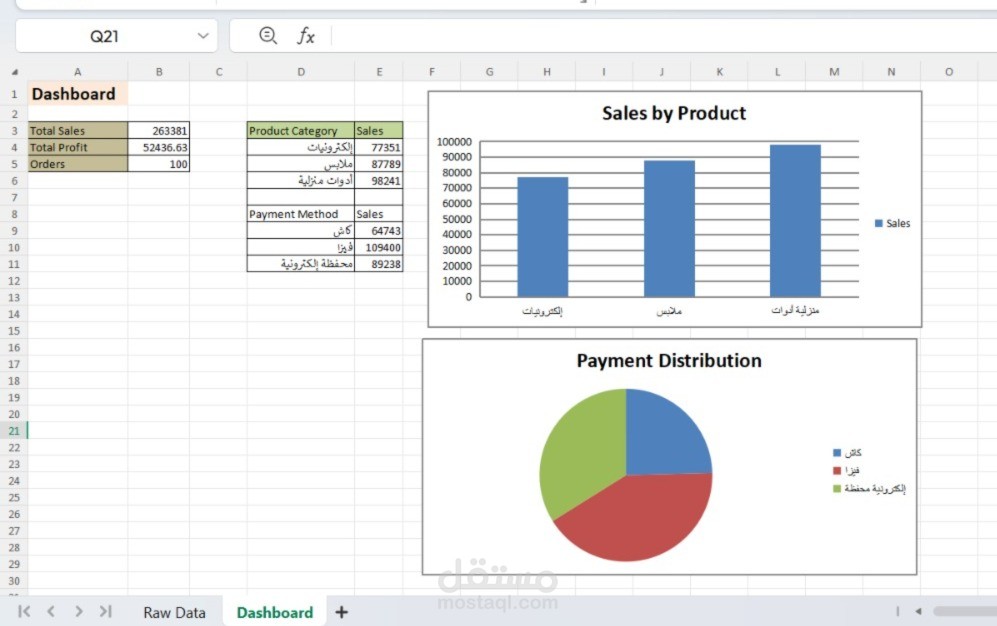
Task: Go to first sheet navigation arrow
Action: [x=24, y=611]
